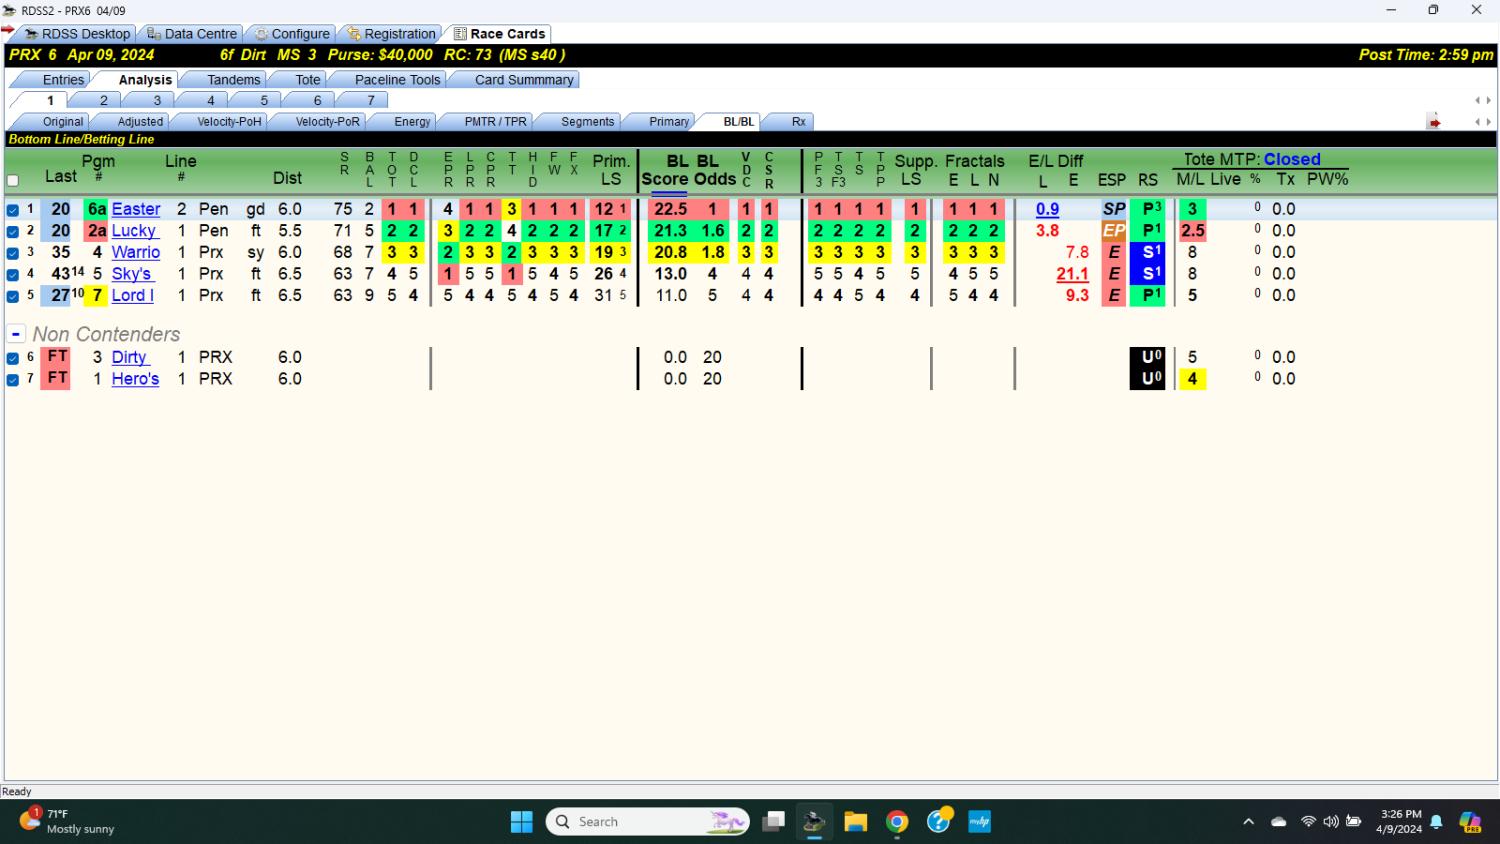Open the Easter horse link
Viewport: 1500px width, 844px height.
[136, 209]
